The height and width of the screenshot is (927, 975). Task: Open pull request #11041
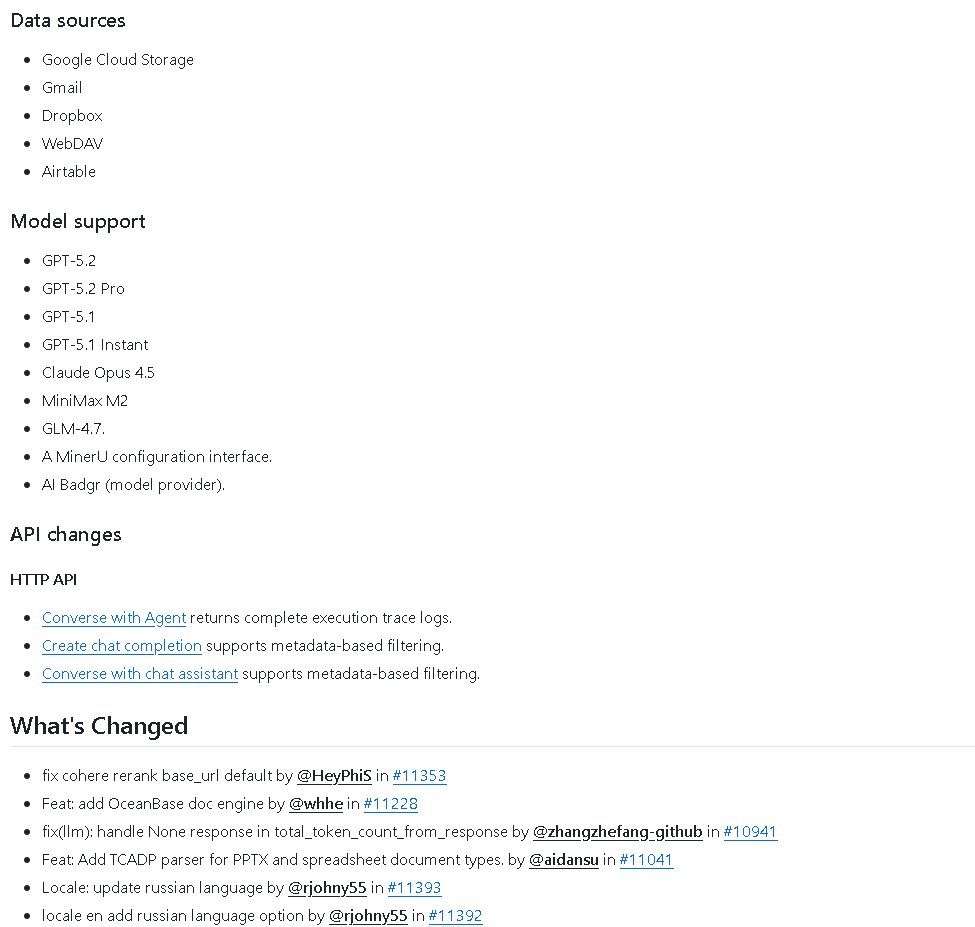pyautogui.click(x=646, y=859)
